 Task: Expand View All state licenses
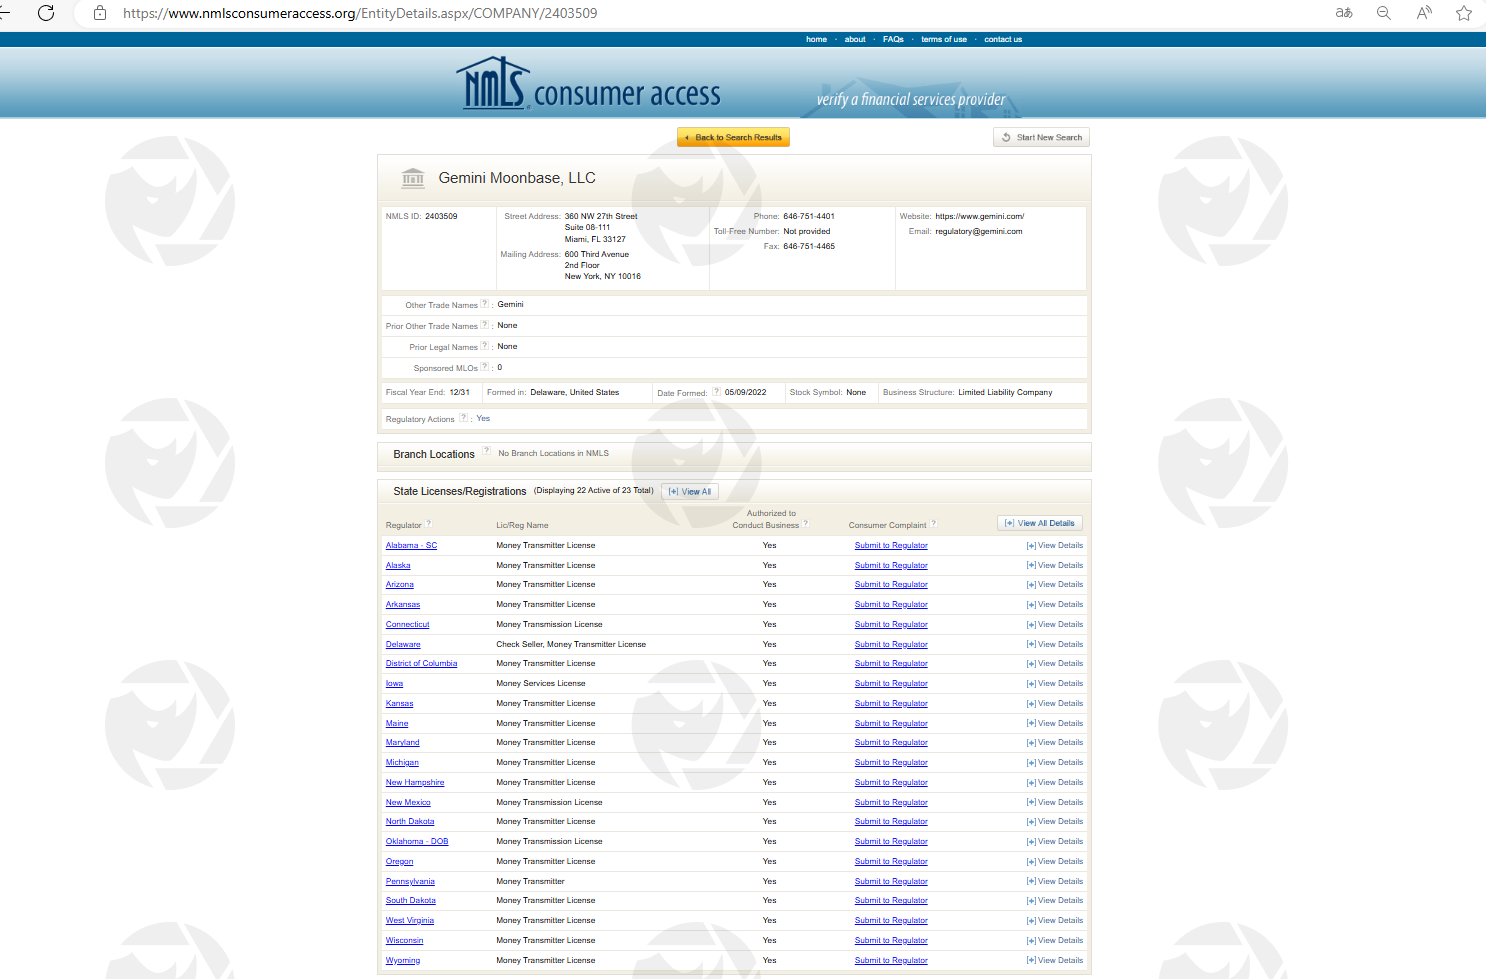690,491
